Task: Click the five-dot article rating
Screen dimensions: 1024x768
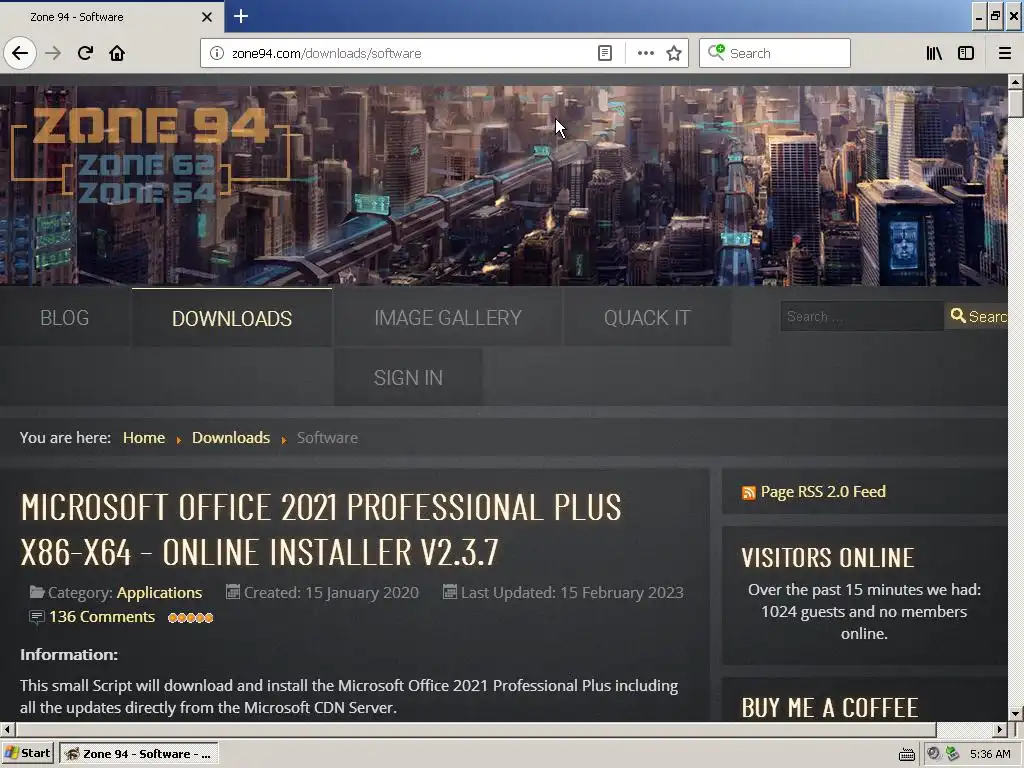Action: click(190, 617)
